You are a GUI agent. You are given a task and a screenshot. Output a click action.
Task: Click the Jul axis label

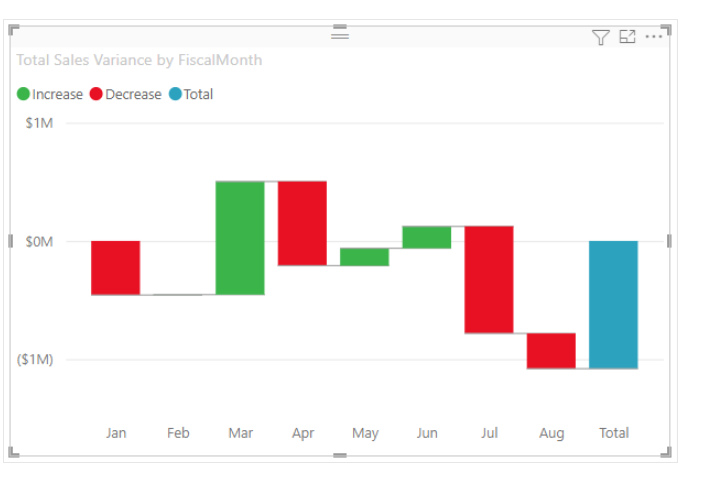click(x=489, y=433)
